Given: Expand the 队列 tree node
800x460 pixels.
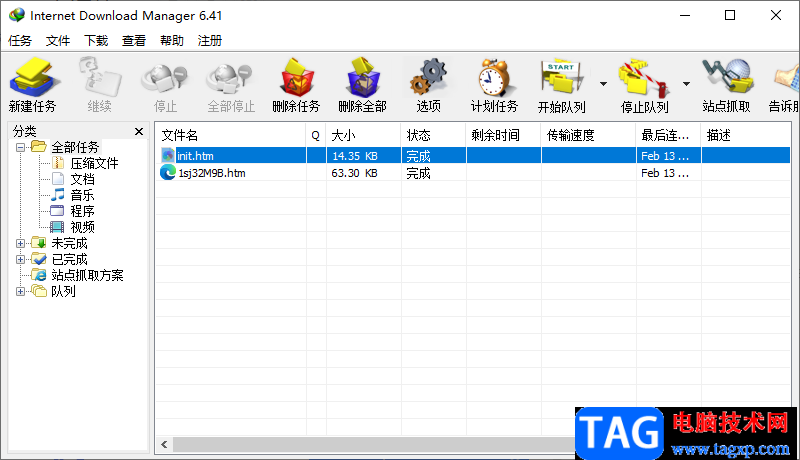Looking at the screenshot, I should 20,291.
